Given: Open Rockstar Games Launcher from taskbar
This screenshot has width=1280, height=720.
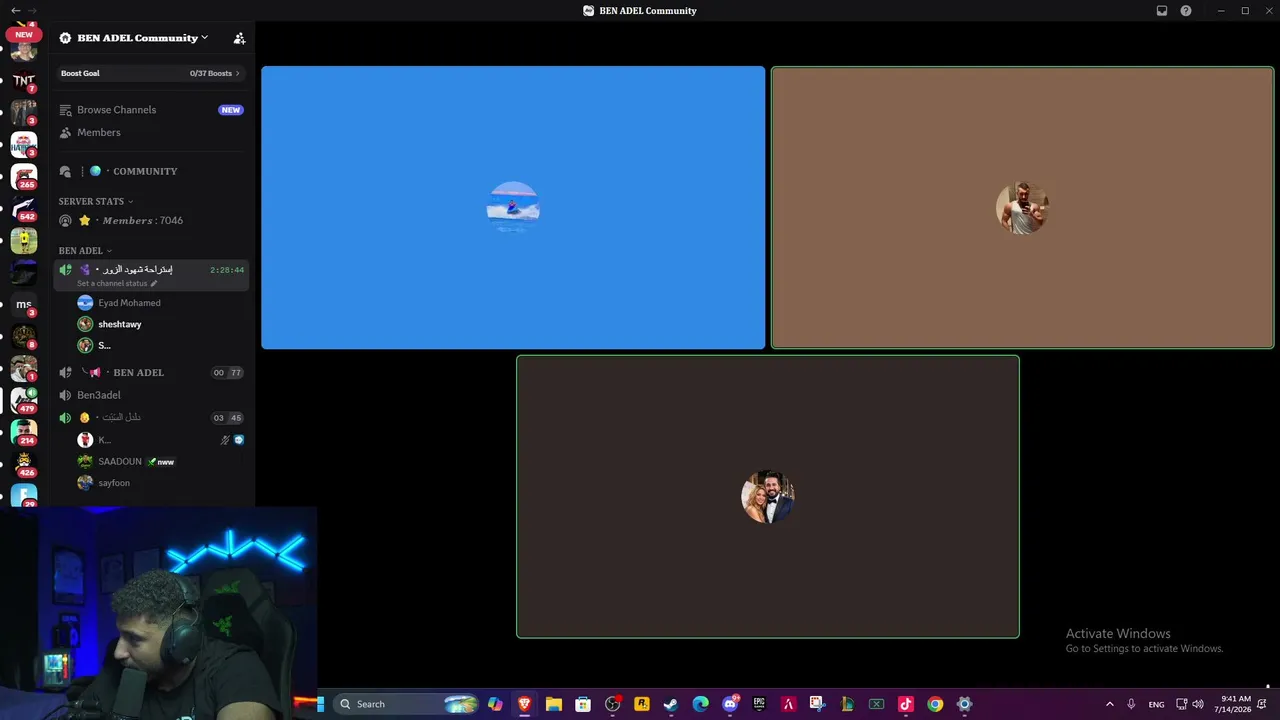Looking at the screenshot, I should coord(642,704).
